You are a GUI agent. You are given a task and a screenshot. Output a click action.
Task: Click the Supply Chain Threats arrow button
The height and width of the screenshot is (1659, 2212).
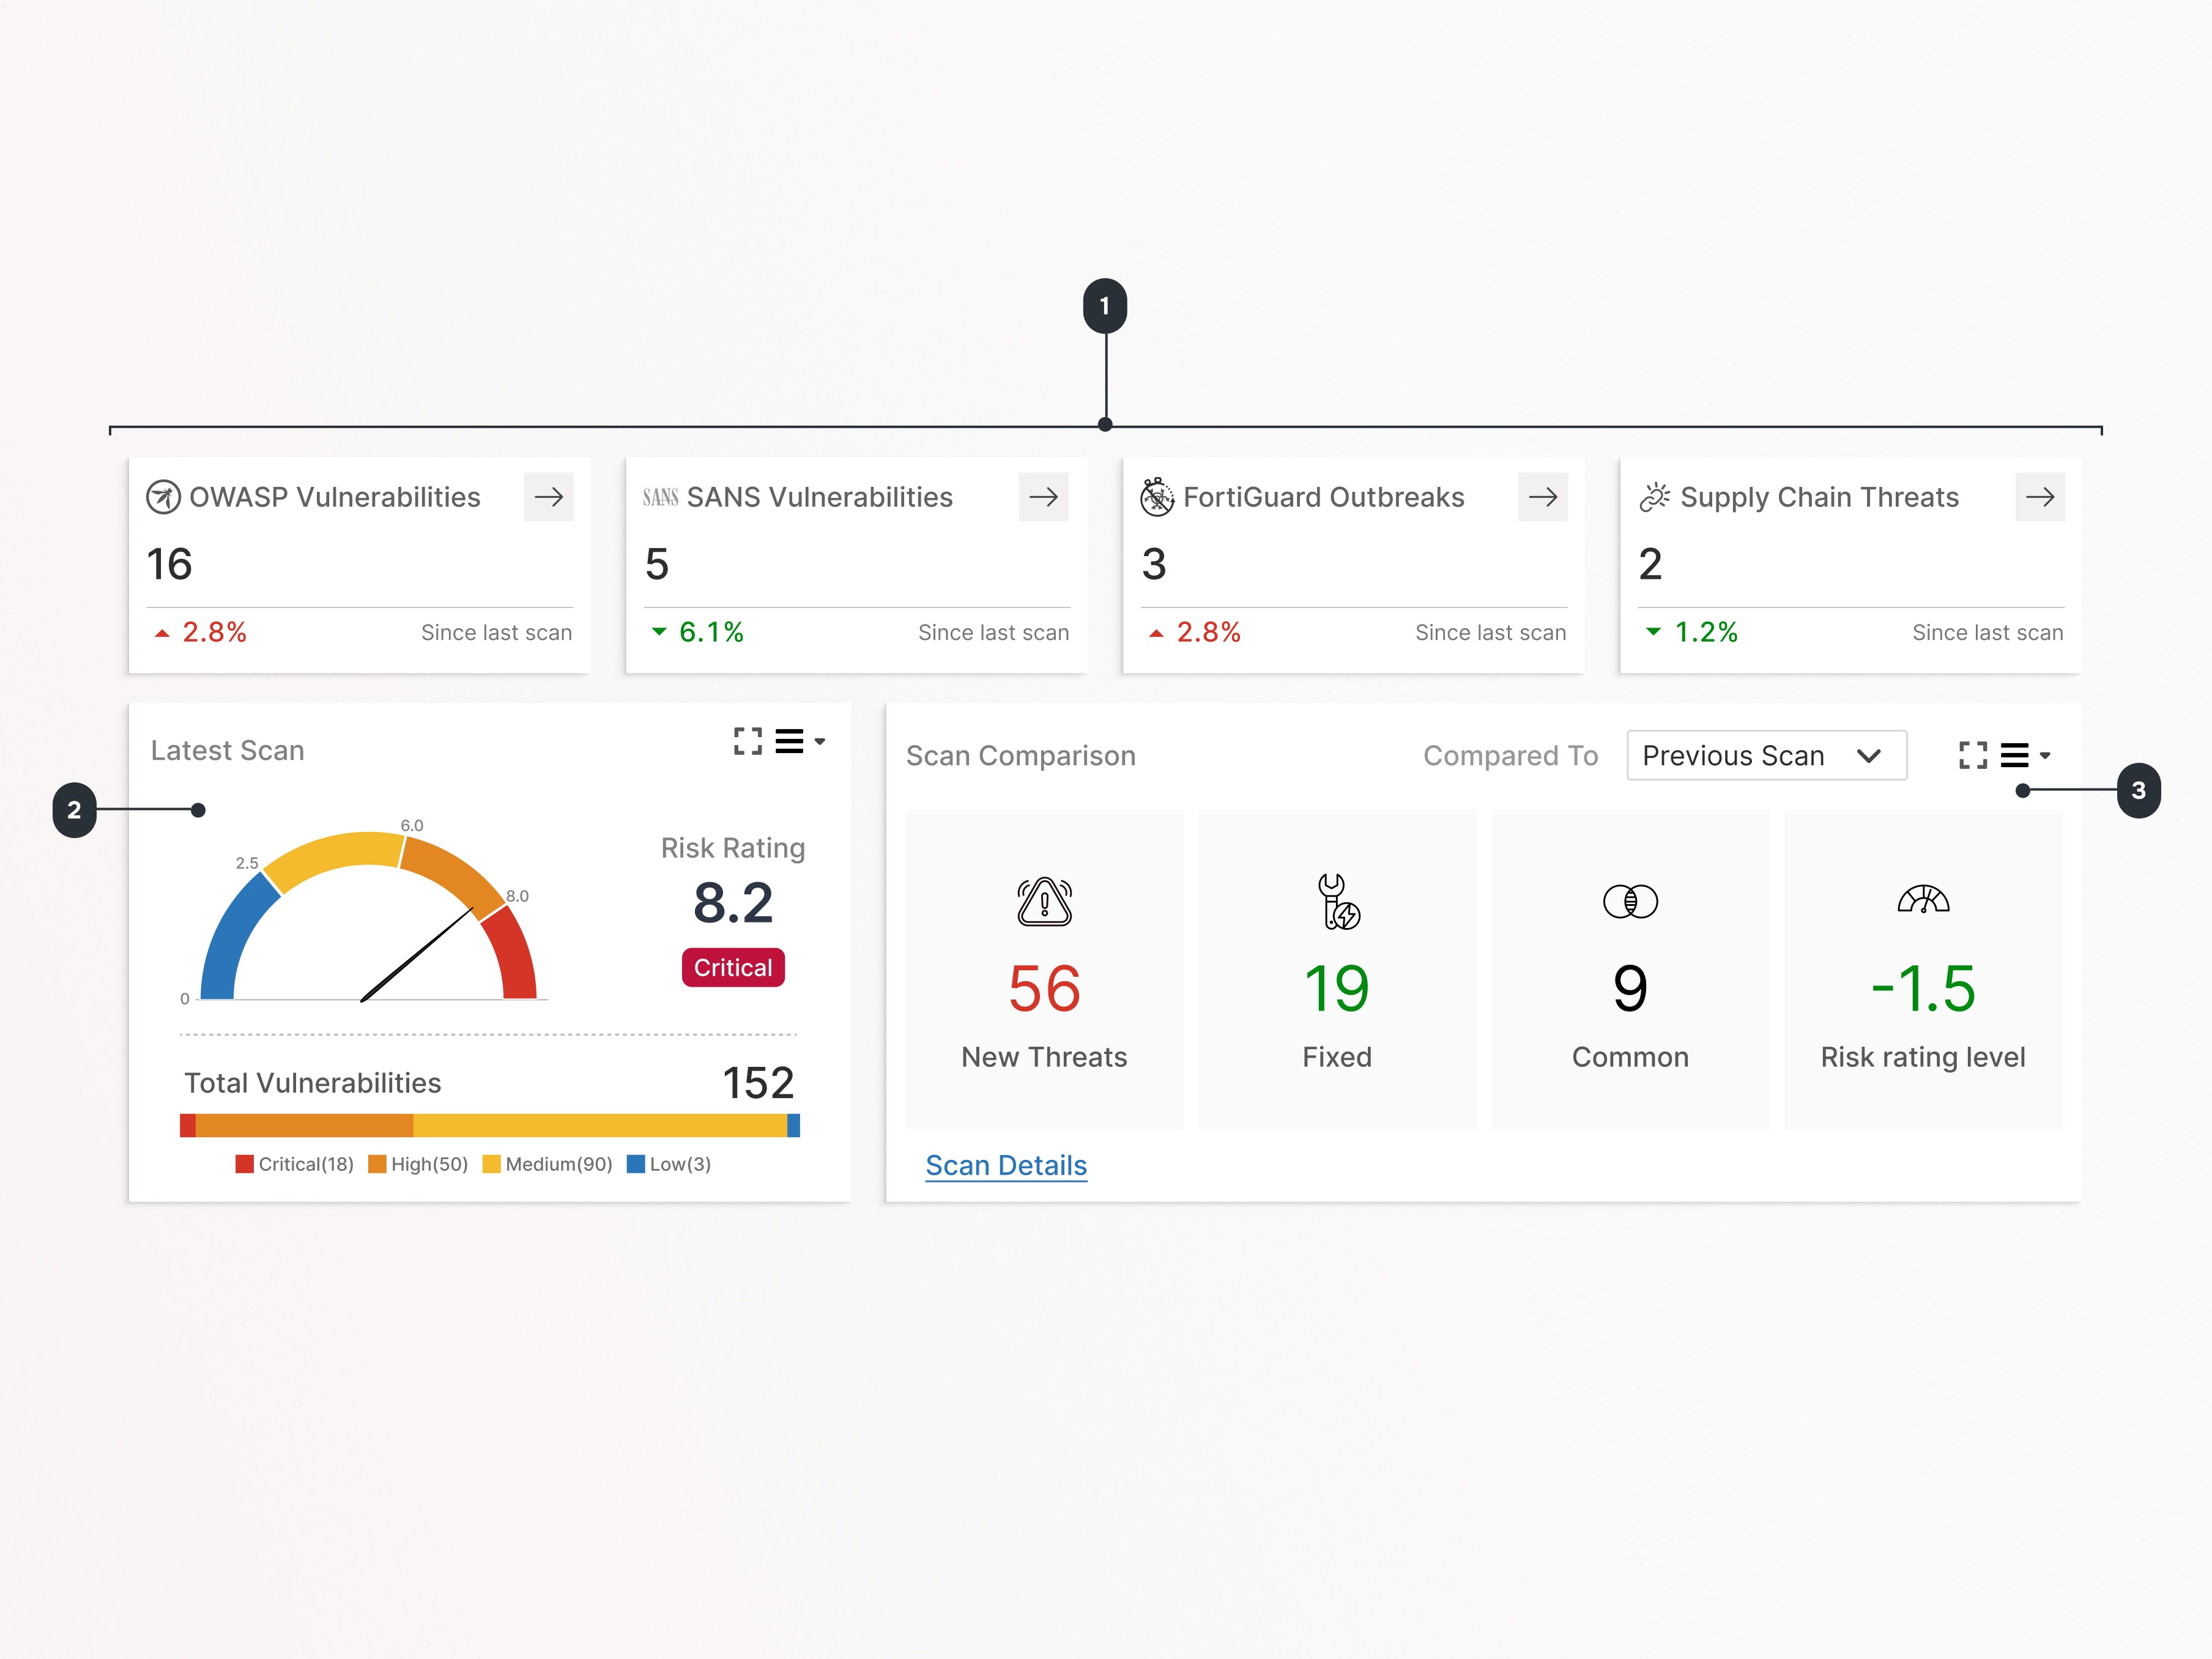(2040, 497)
